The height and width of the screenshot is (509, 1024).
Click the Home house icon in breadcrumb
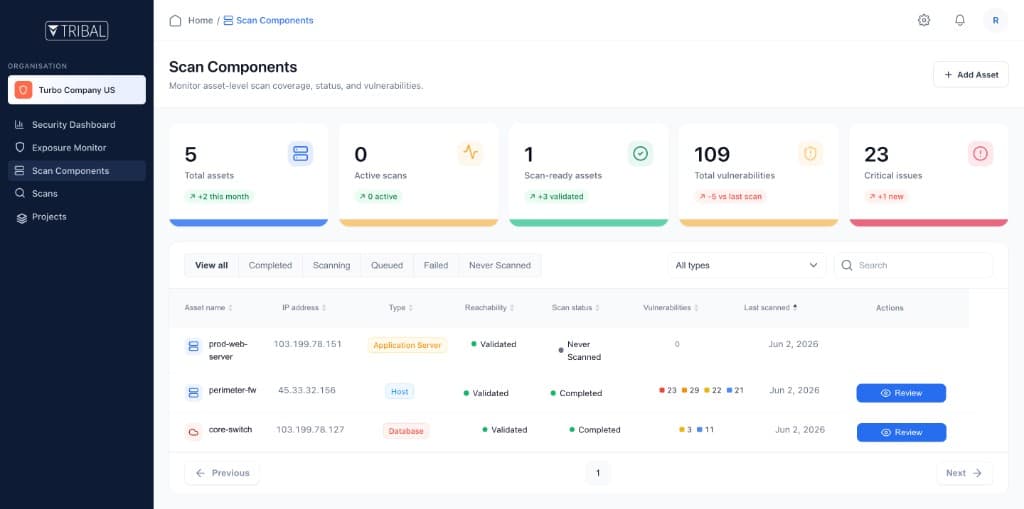tap(175, 20)
